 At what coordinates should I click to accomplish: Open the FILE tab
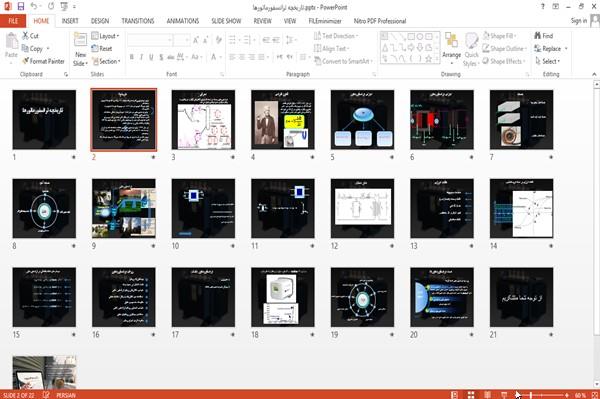point(13,21)
